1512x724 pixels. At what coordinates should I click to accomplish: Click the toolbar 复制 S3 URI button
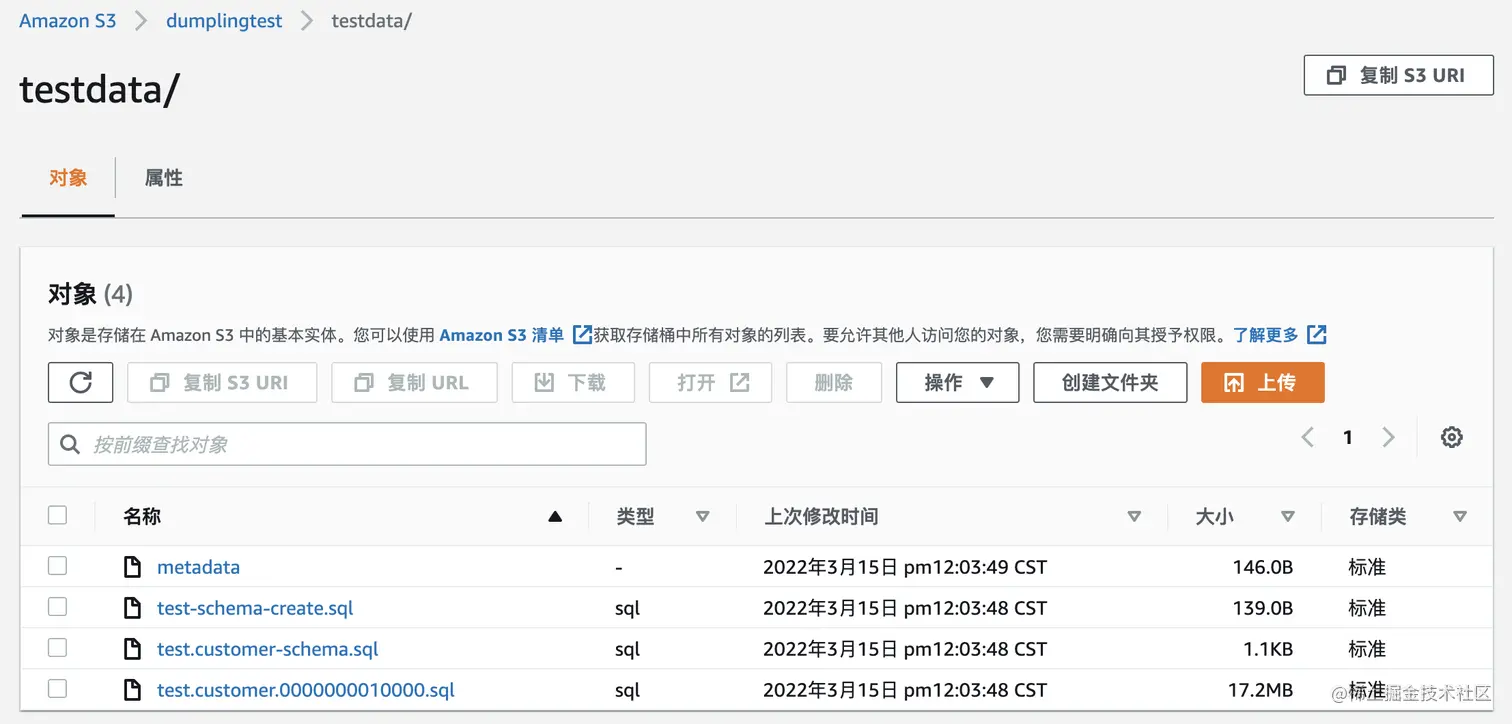[222, 382]
